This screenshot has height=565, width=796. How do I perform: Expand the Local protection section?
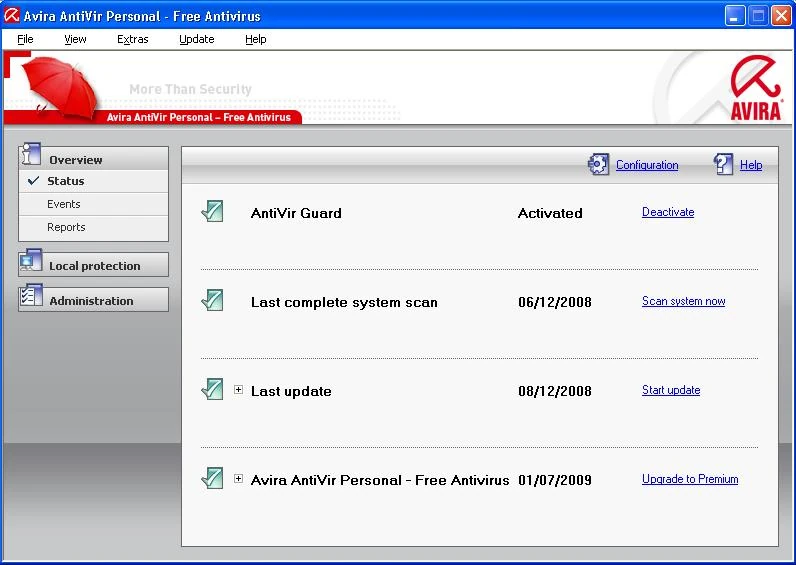coord(94,266)
